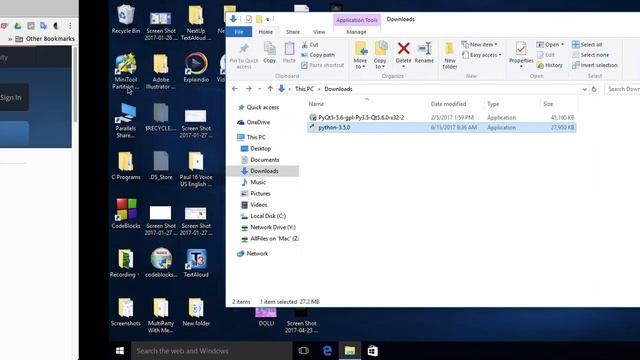Select Network Drive (Y:) in navigation pane
Screen dimensions: 640x360
(268, 227)
